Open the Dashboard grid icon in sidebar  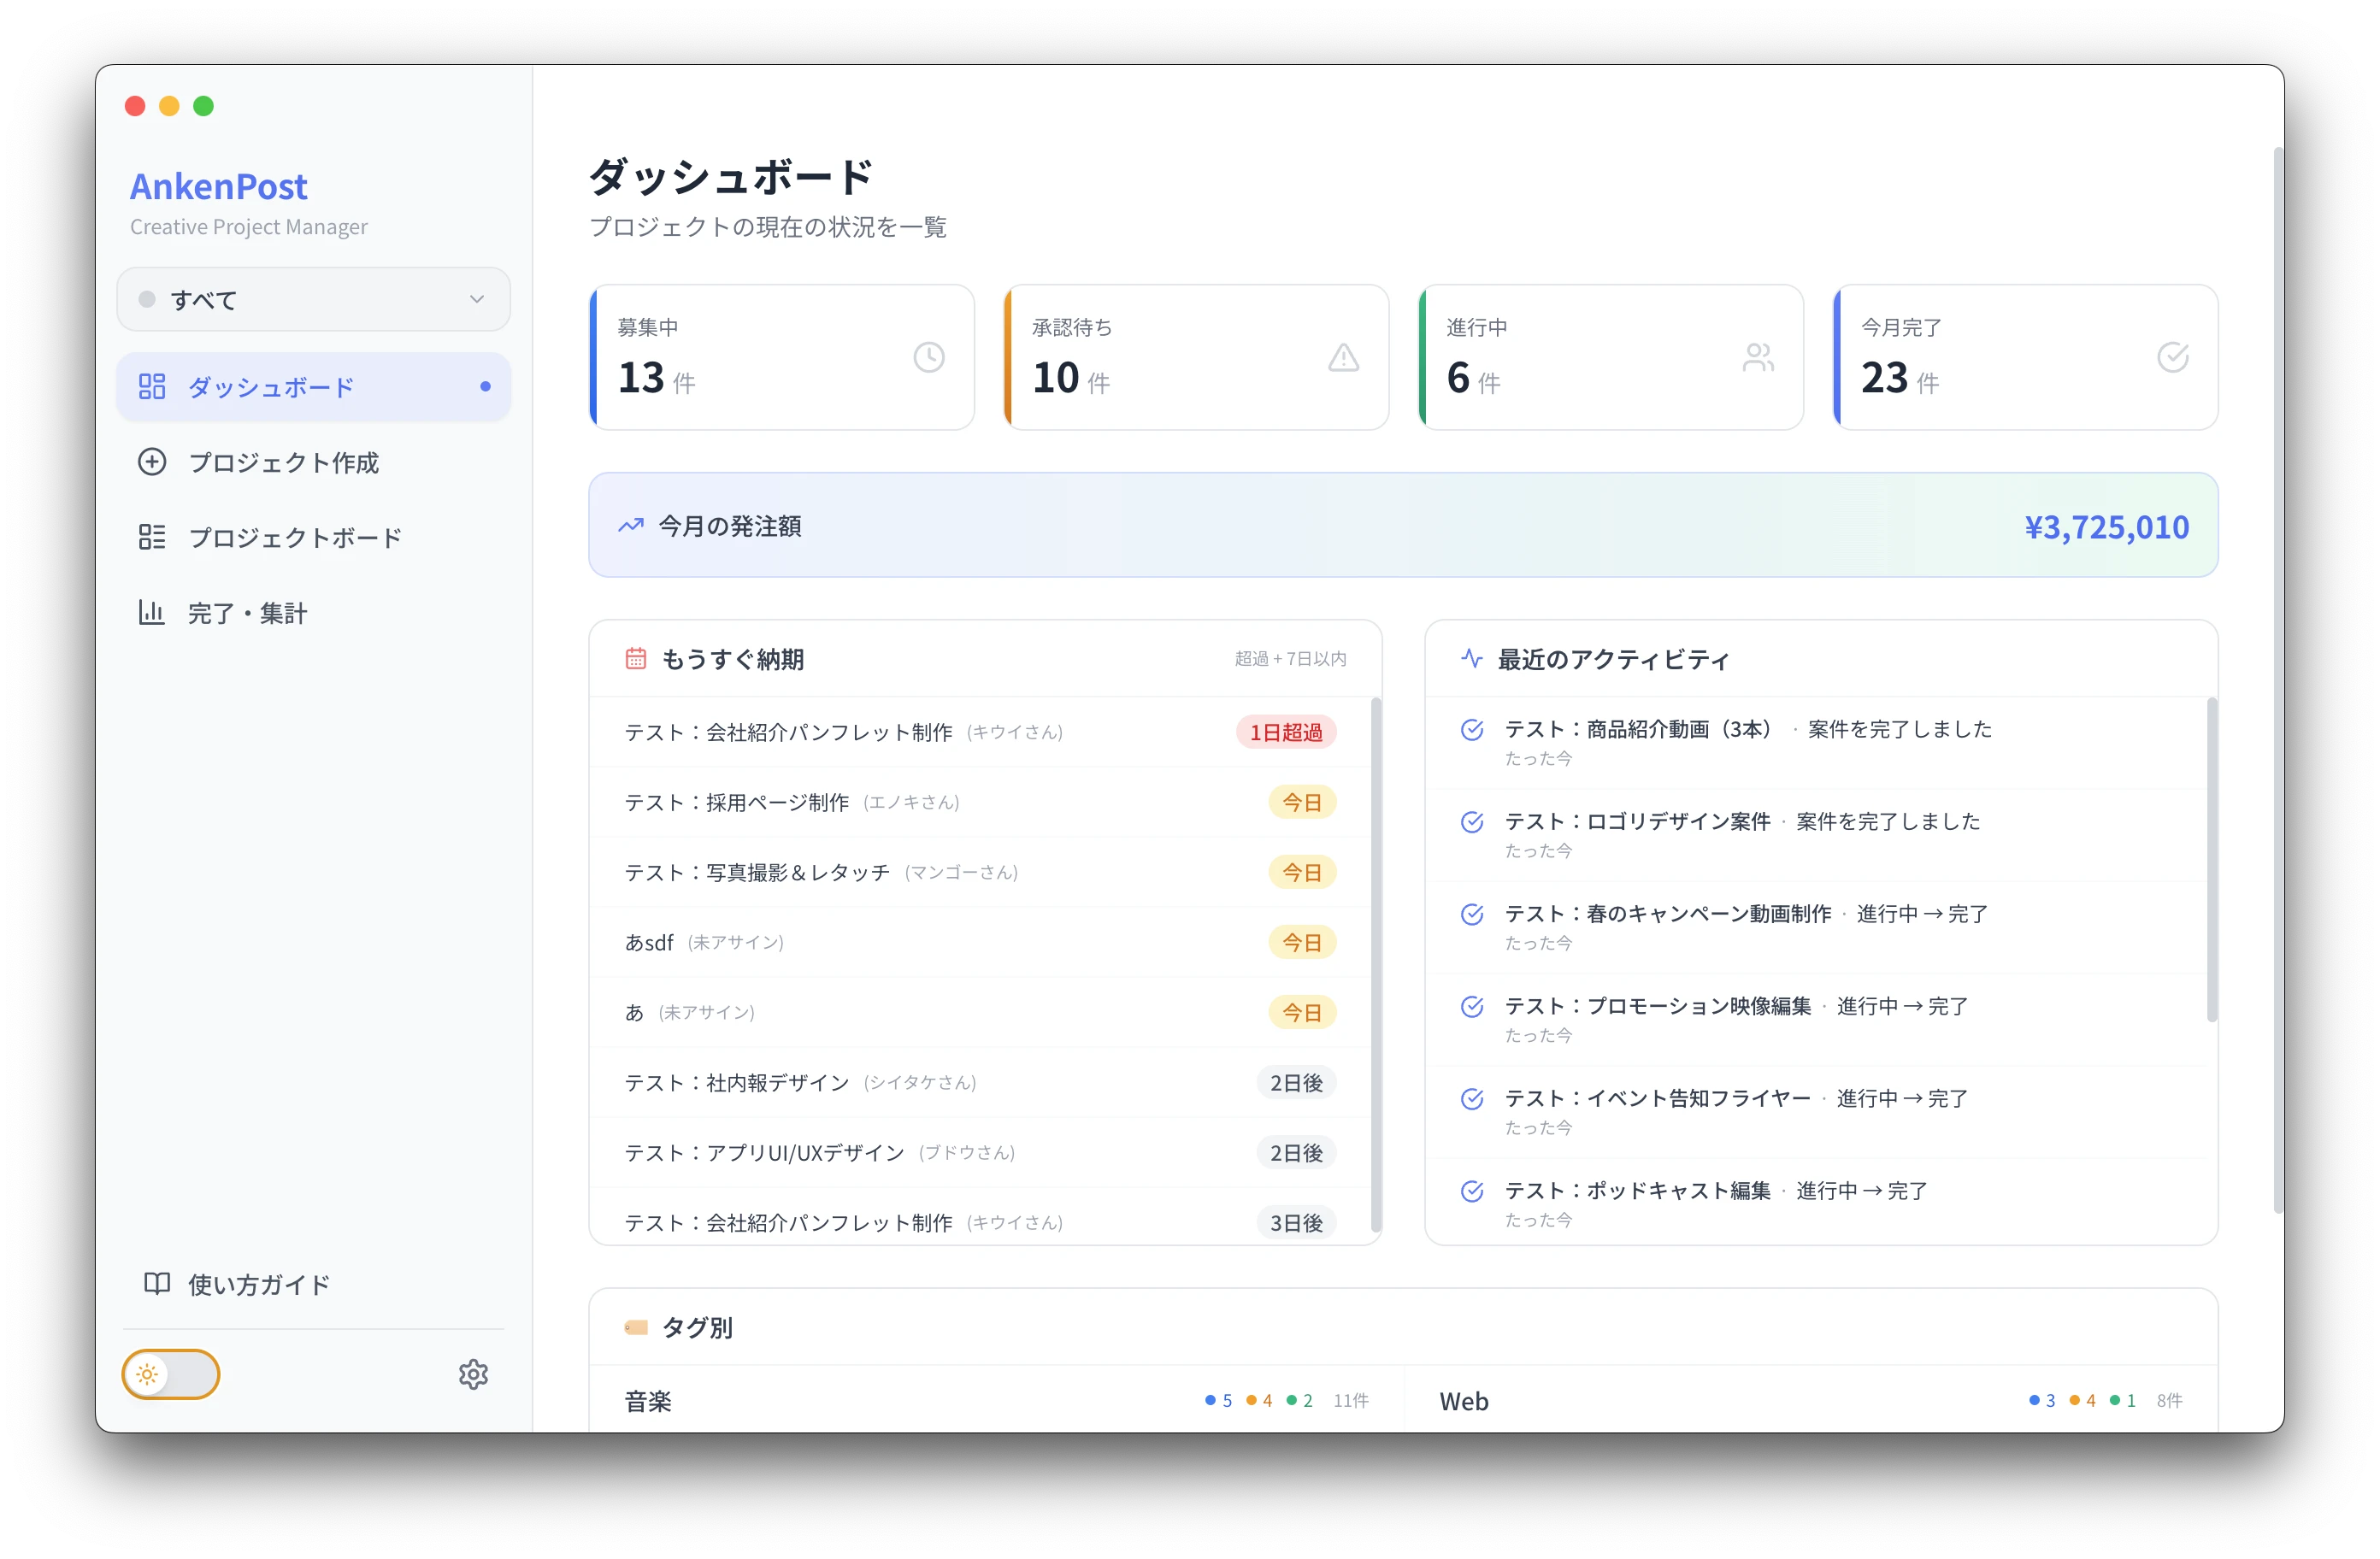pos(151,386)
